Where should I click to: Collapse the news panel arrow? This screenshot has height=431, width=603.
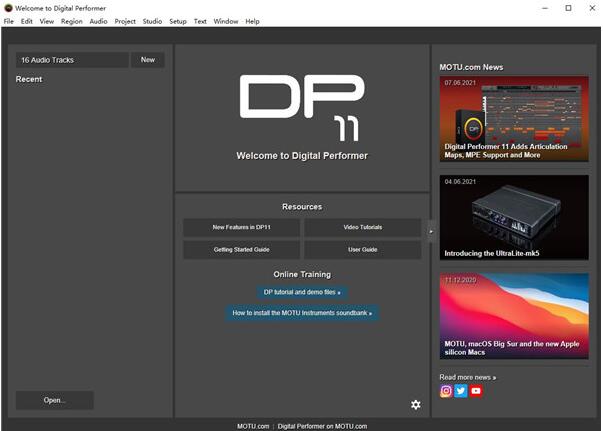(431, 231)
